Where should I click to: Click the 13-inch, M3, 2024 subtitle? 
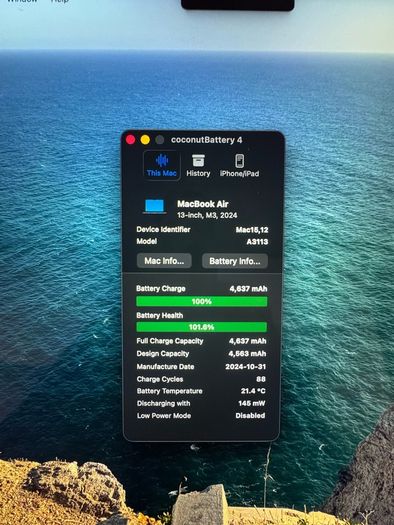click(207, 215)
